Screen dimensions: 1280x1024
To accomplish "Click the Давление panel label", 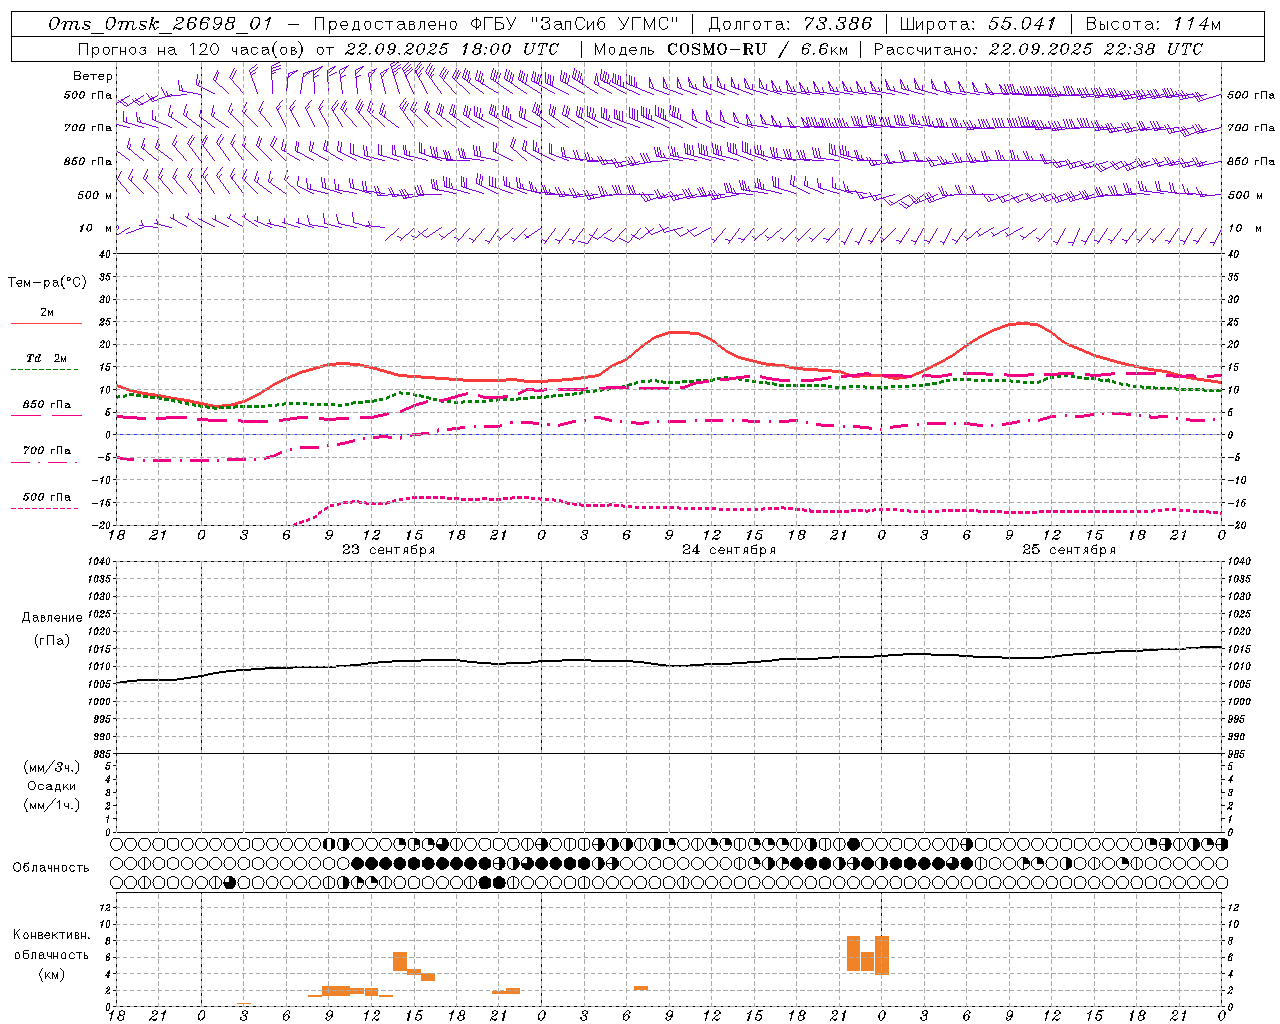I will pos(52,618).
